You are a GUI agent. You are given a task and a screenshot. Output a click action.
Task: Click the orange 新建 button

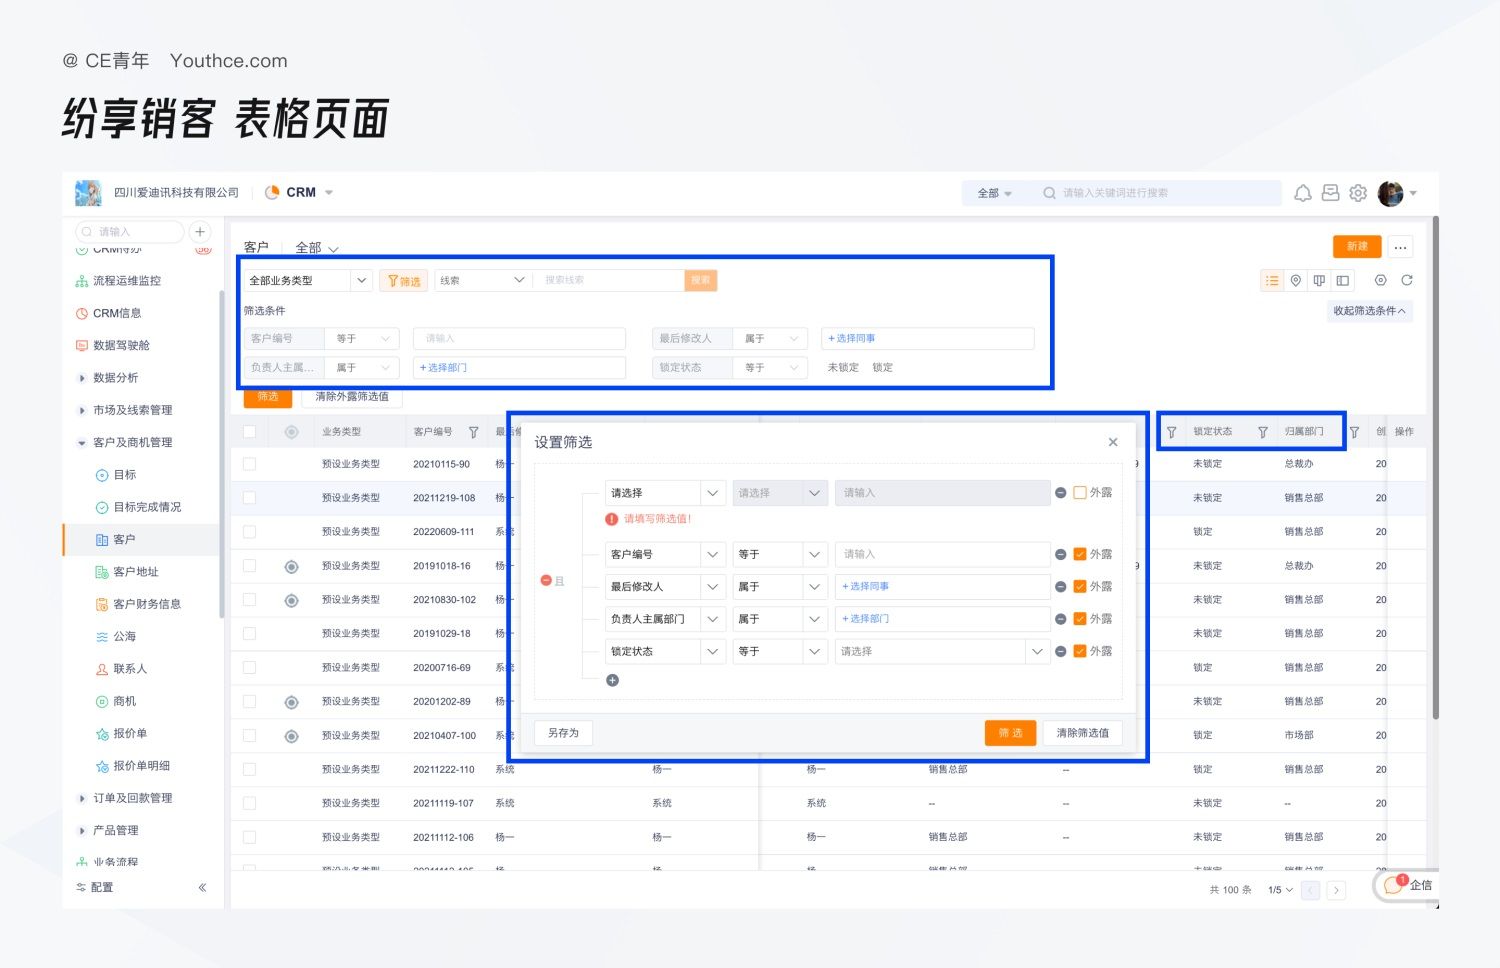[1357, 246]
